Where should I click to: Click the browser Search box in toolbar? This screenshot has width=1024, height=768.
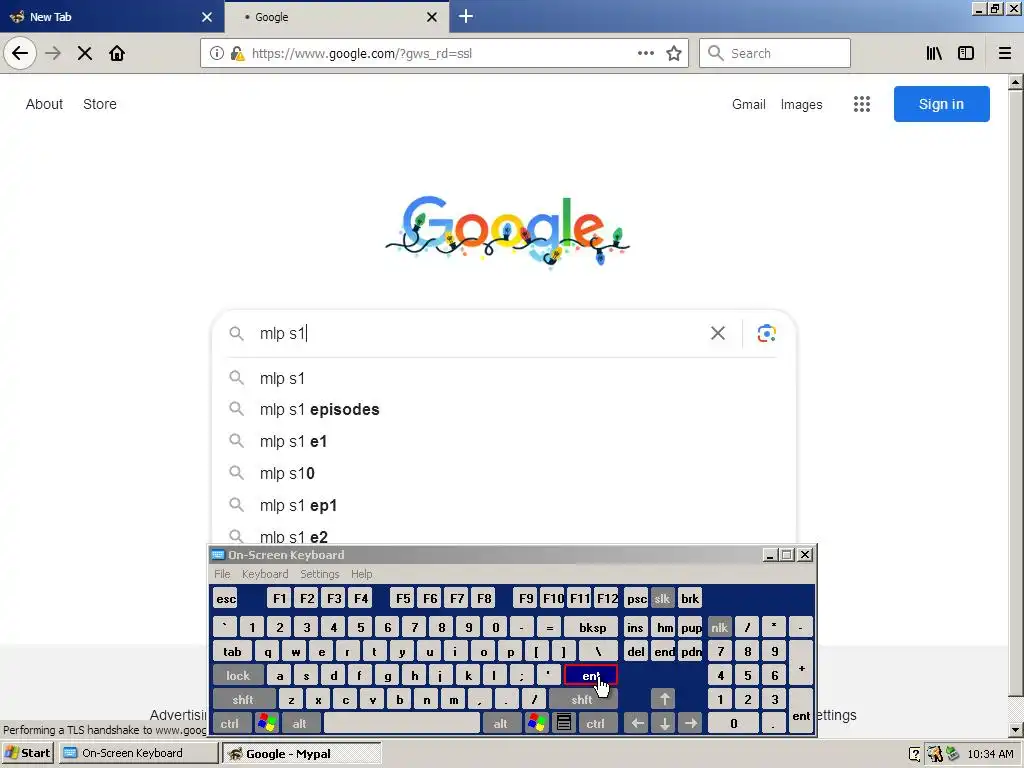click(775, 54)
